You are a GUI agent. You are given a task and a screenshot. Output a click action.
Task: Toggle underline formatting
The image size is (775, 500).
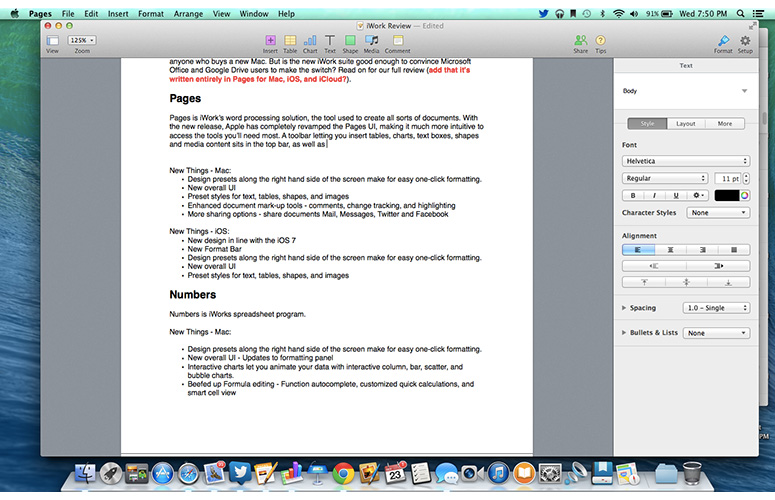tap(676, 196)
